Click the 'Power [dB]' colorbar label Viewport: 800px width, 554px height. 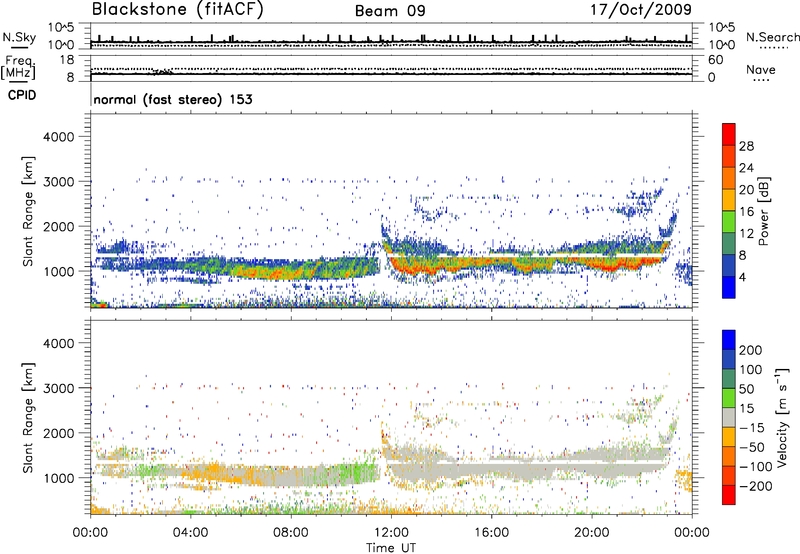764,211
